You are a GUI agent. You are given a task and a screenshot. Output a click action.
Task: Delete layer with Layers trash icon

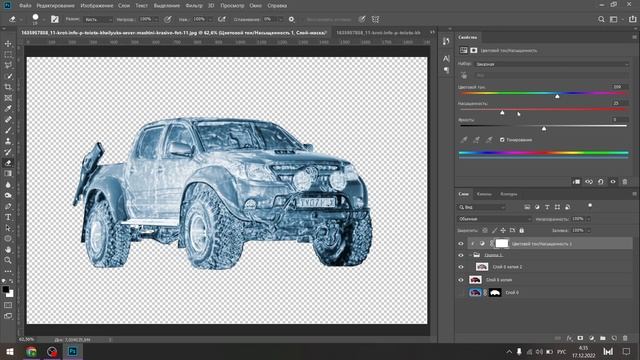click(625, 338)
